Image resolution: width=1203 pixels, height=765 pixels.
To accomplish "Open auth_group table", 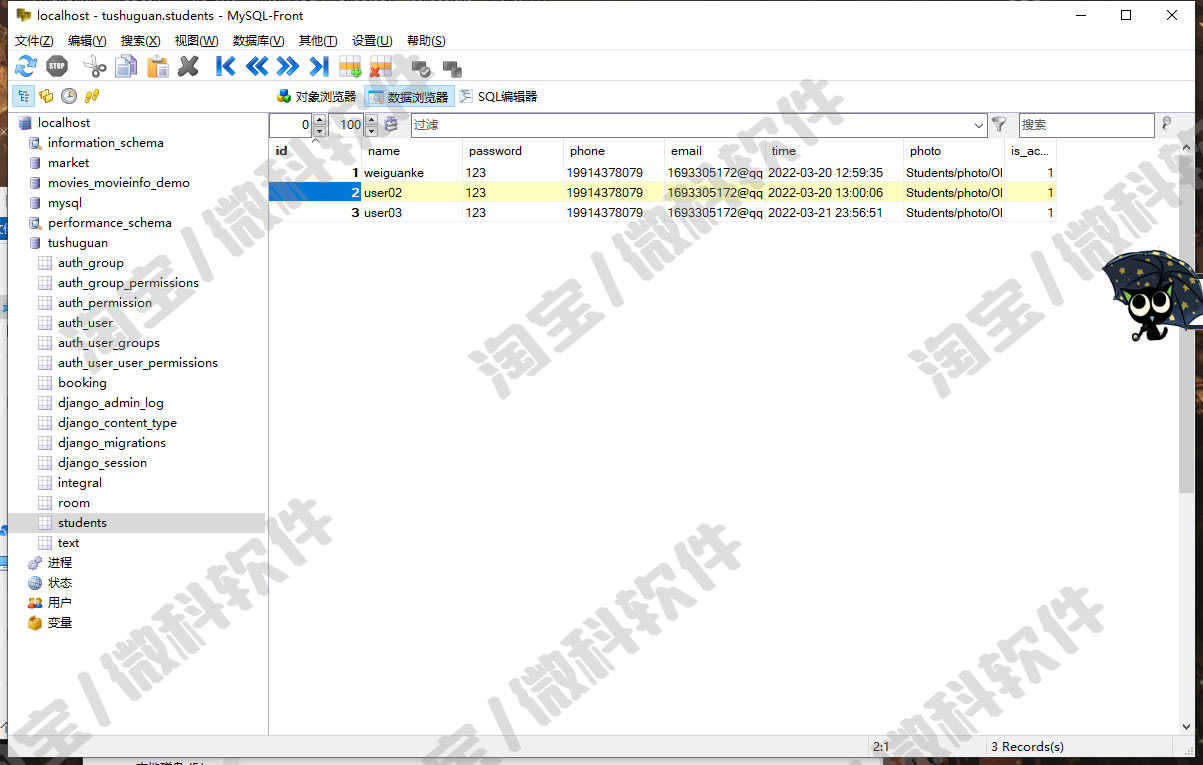I will coord(91,263).
